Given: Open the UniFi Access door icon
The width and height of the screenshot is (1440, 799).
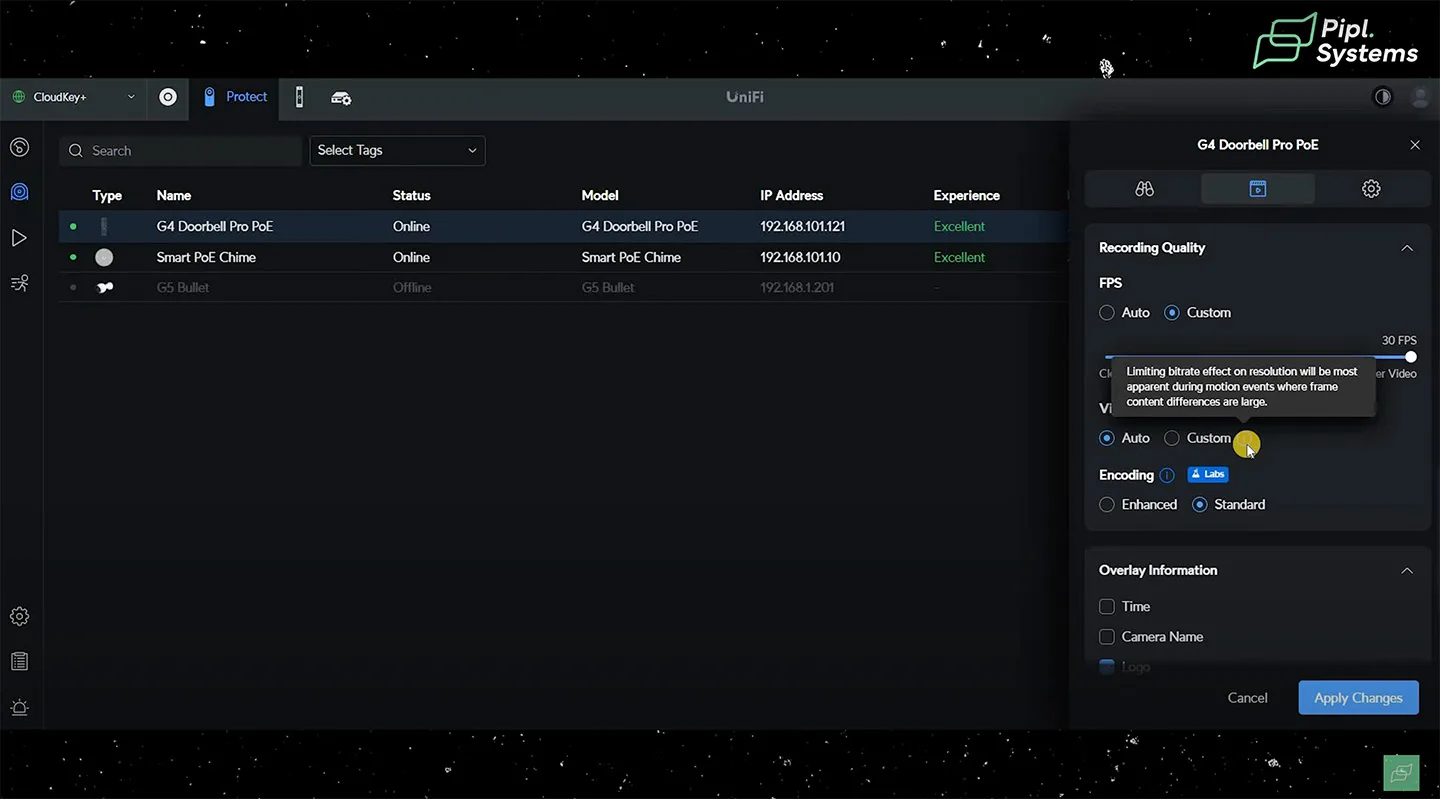Looking at the screenshot, I should [x=299, y=97].
